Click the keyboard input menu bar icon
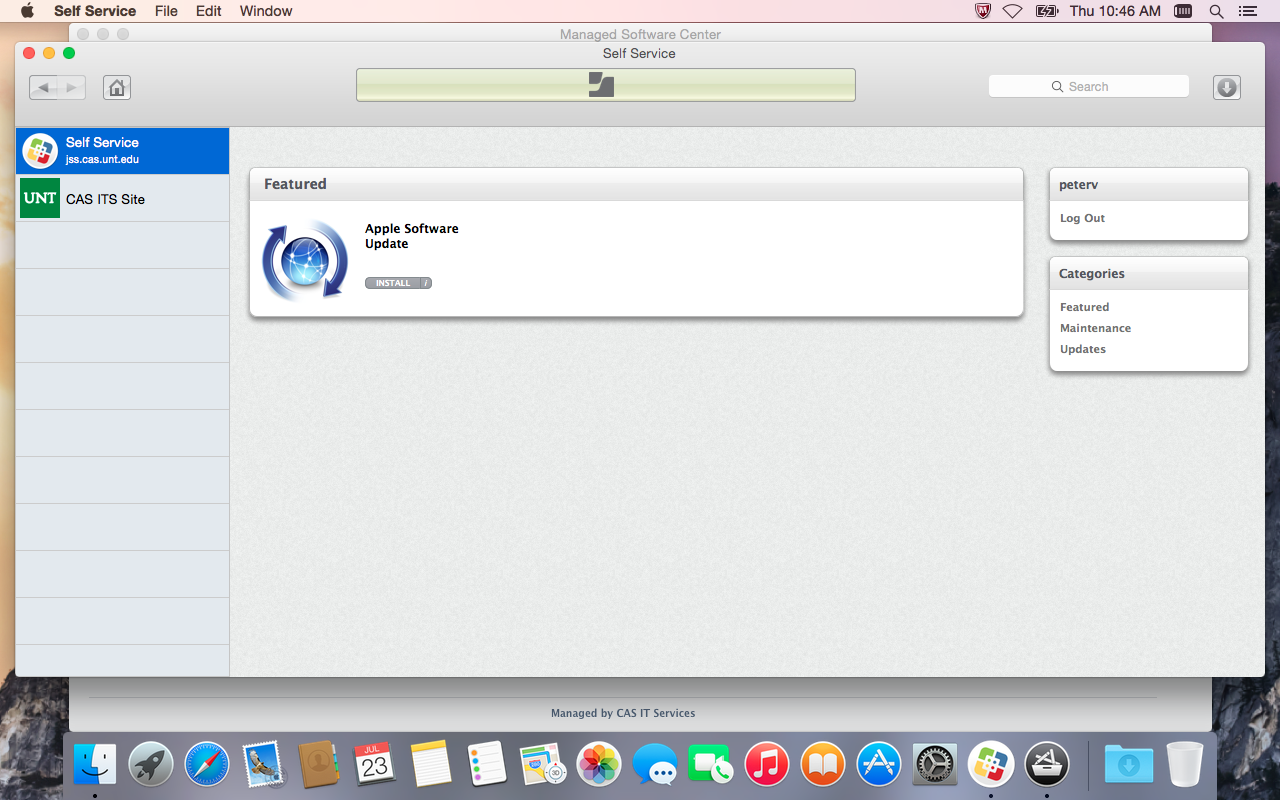This screenshot has width=1280, height=800. click(x=1183, y=11)
